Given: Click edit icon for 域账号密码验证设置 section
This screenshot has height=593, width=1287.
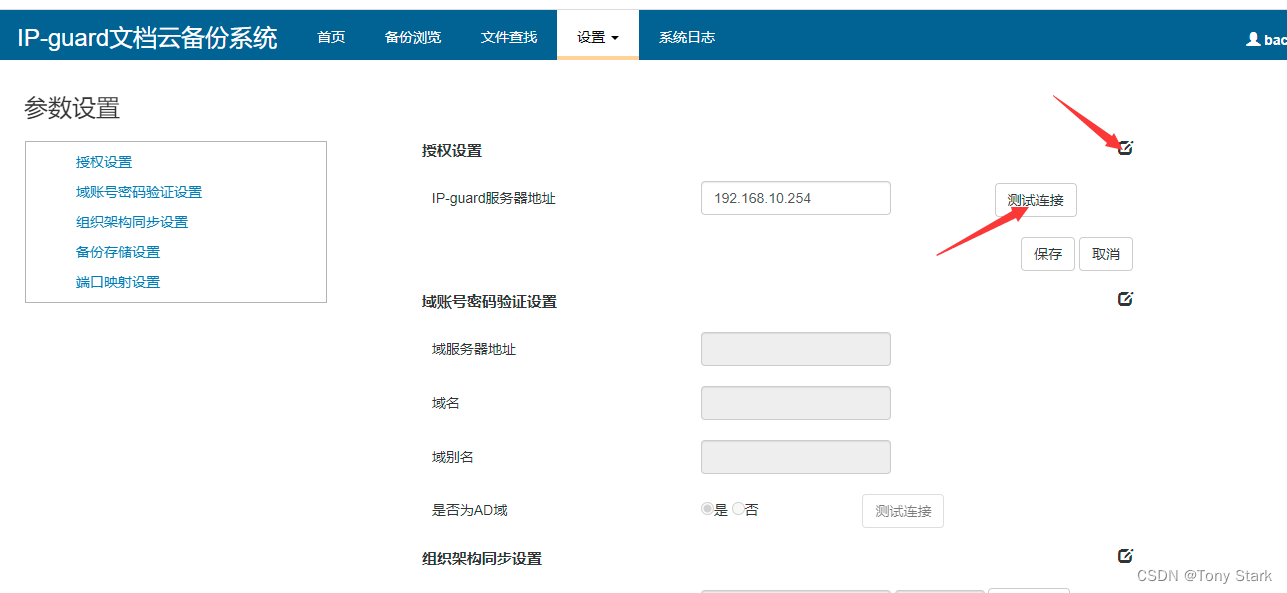Looking at the screenshot, I should point(1125,299).
